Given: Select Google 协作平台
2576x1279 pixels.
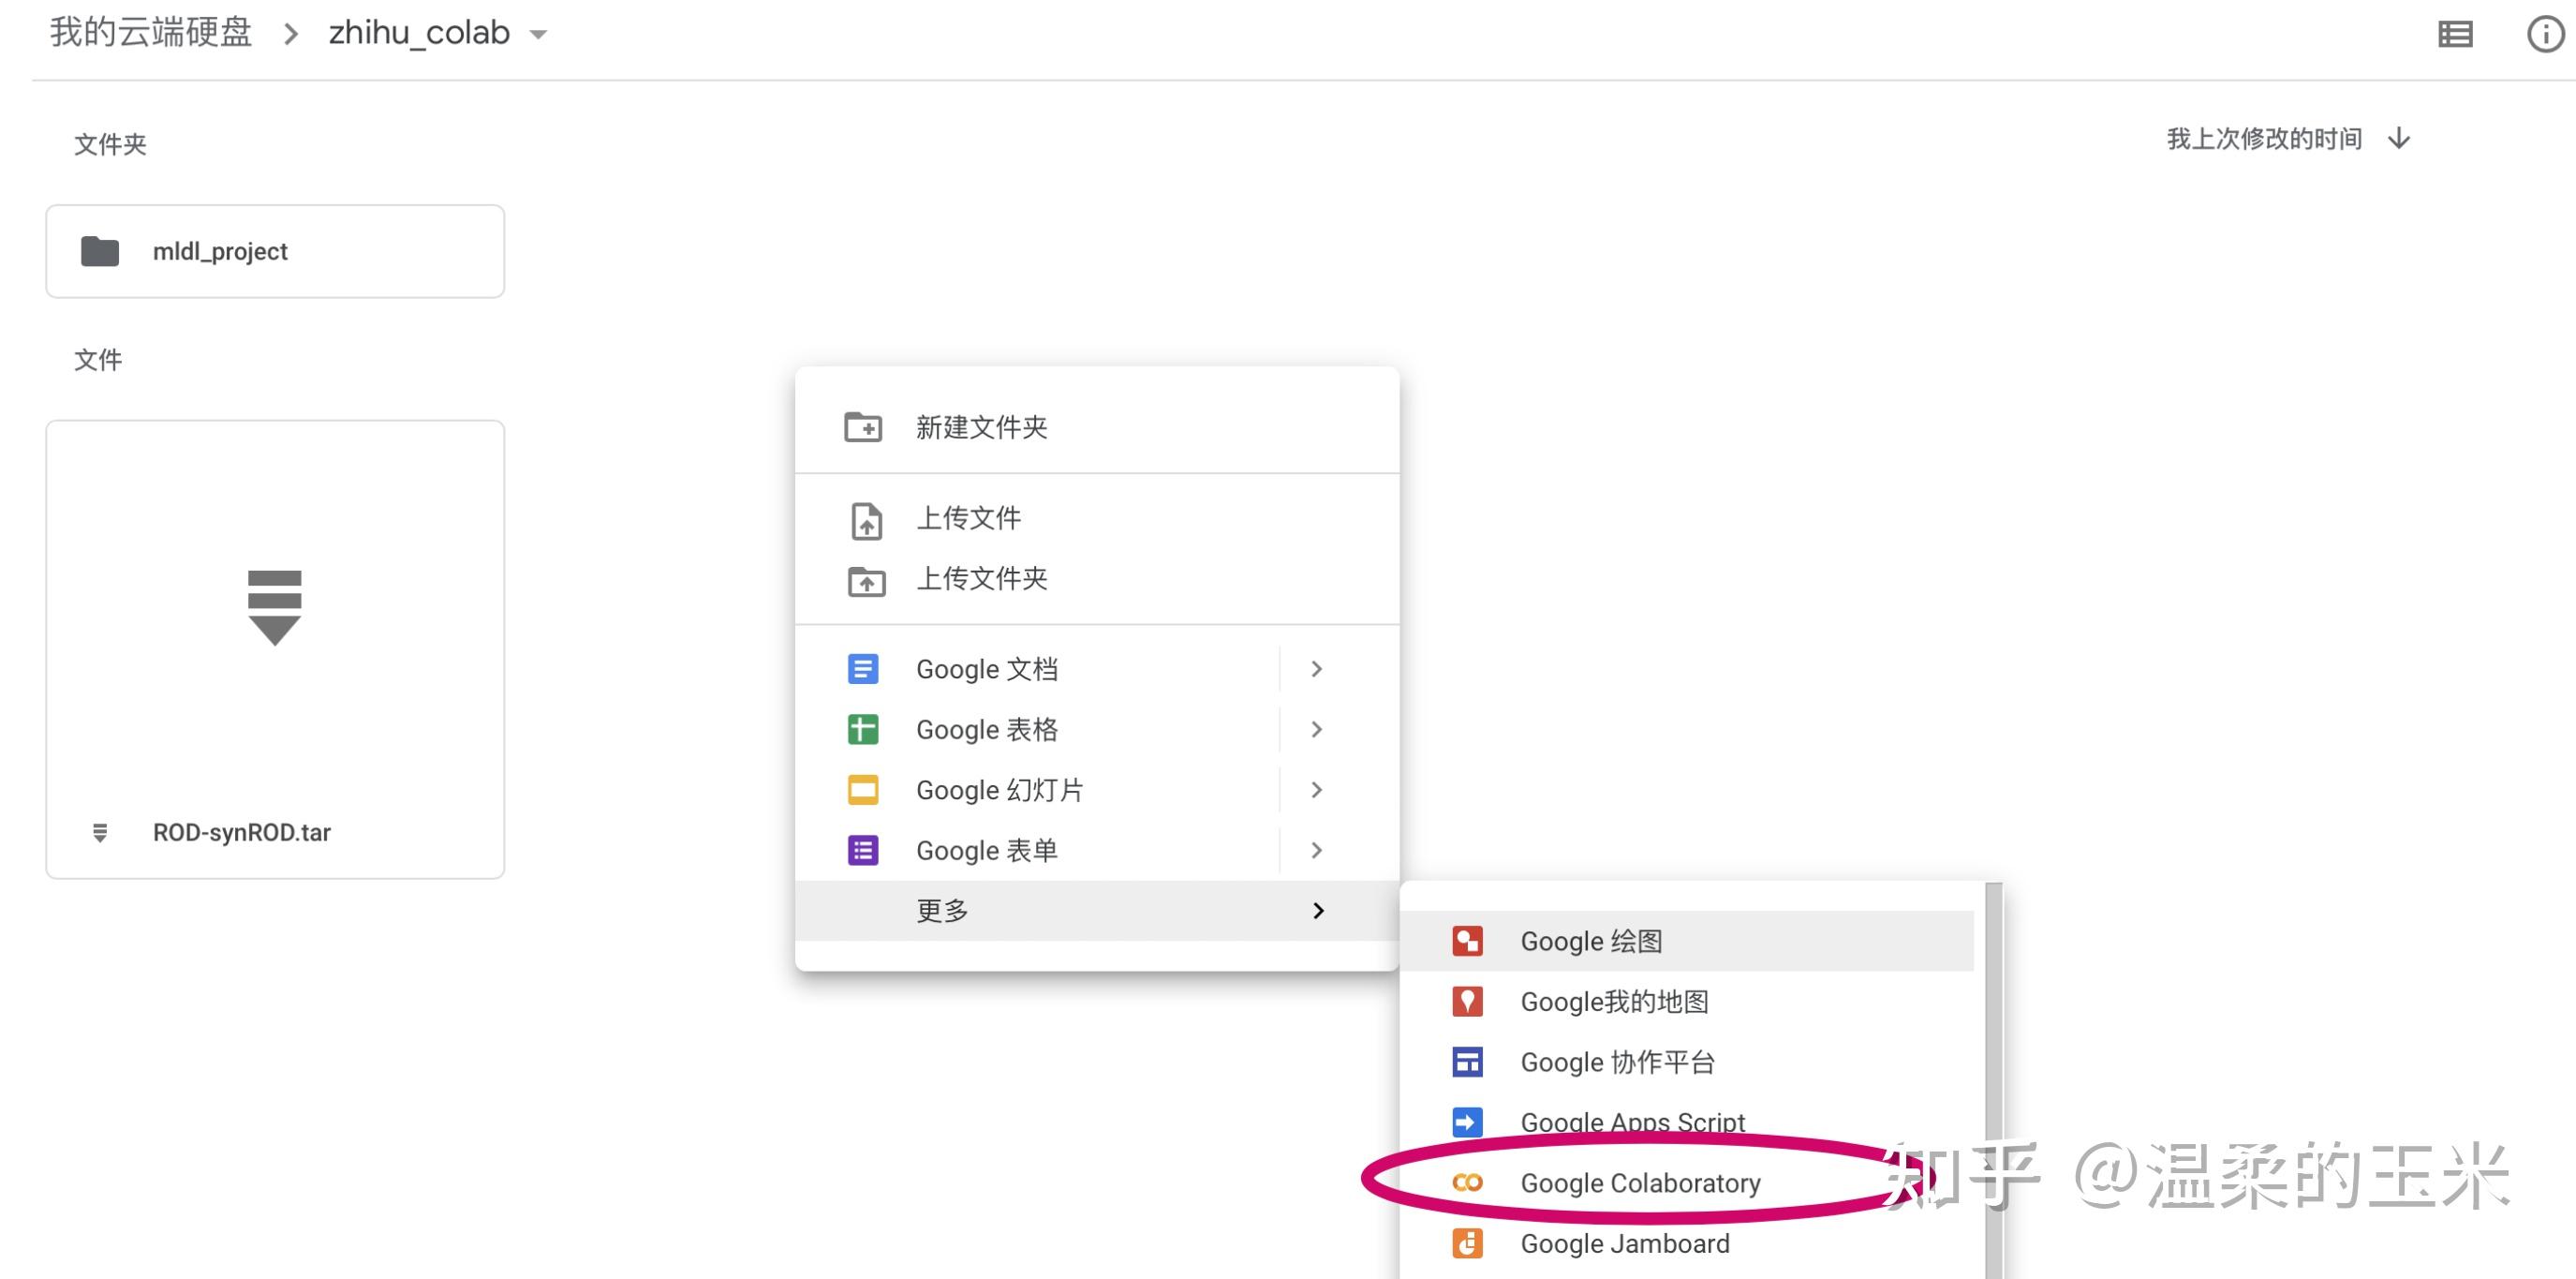Looking at the screenshot, I should [1617, 1062].
